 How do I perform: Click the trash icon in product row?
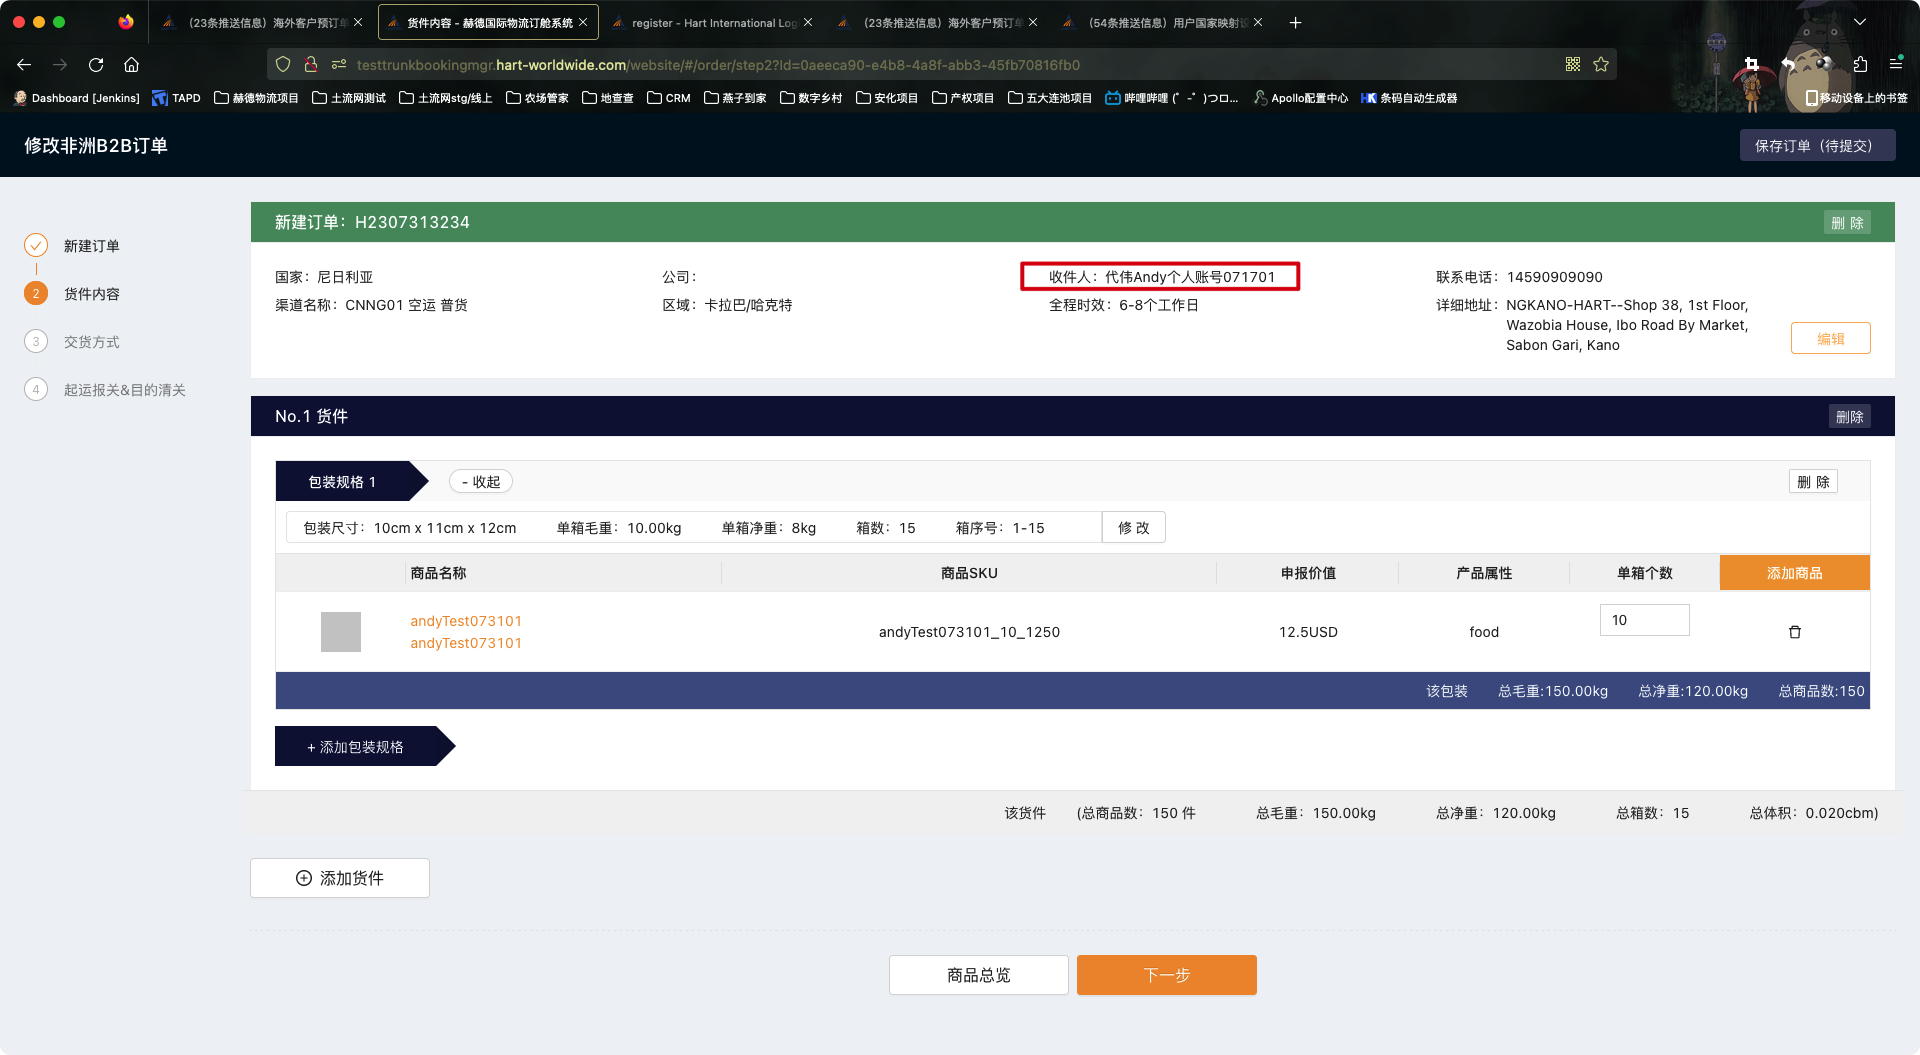1794,632
